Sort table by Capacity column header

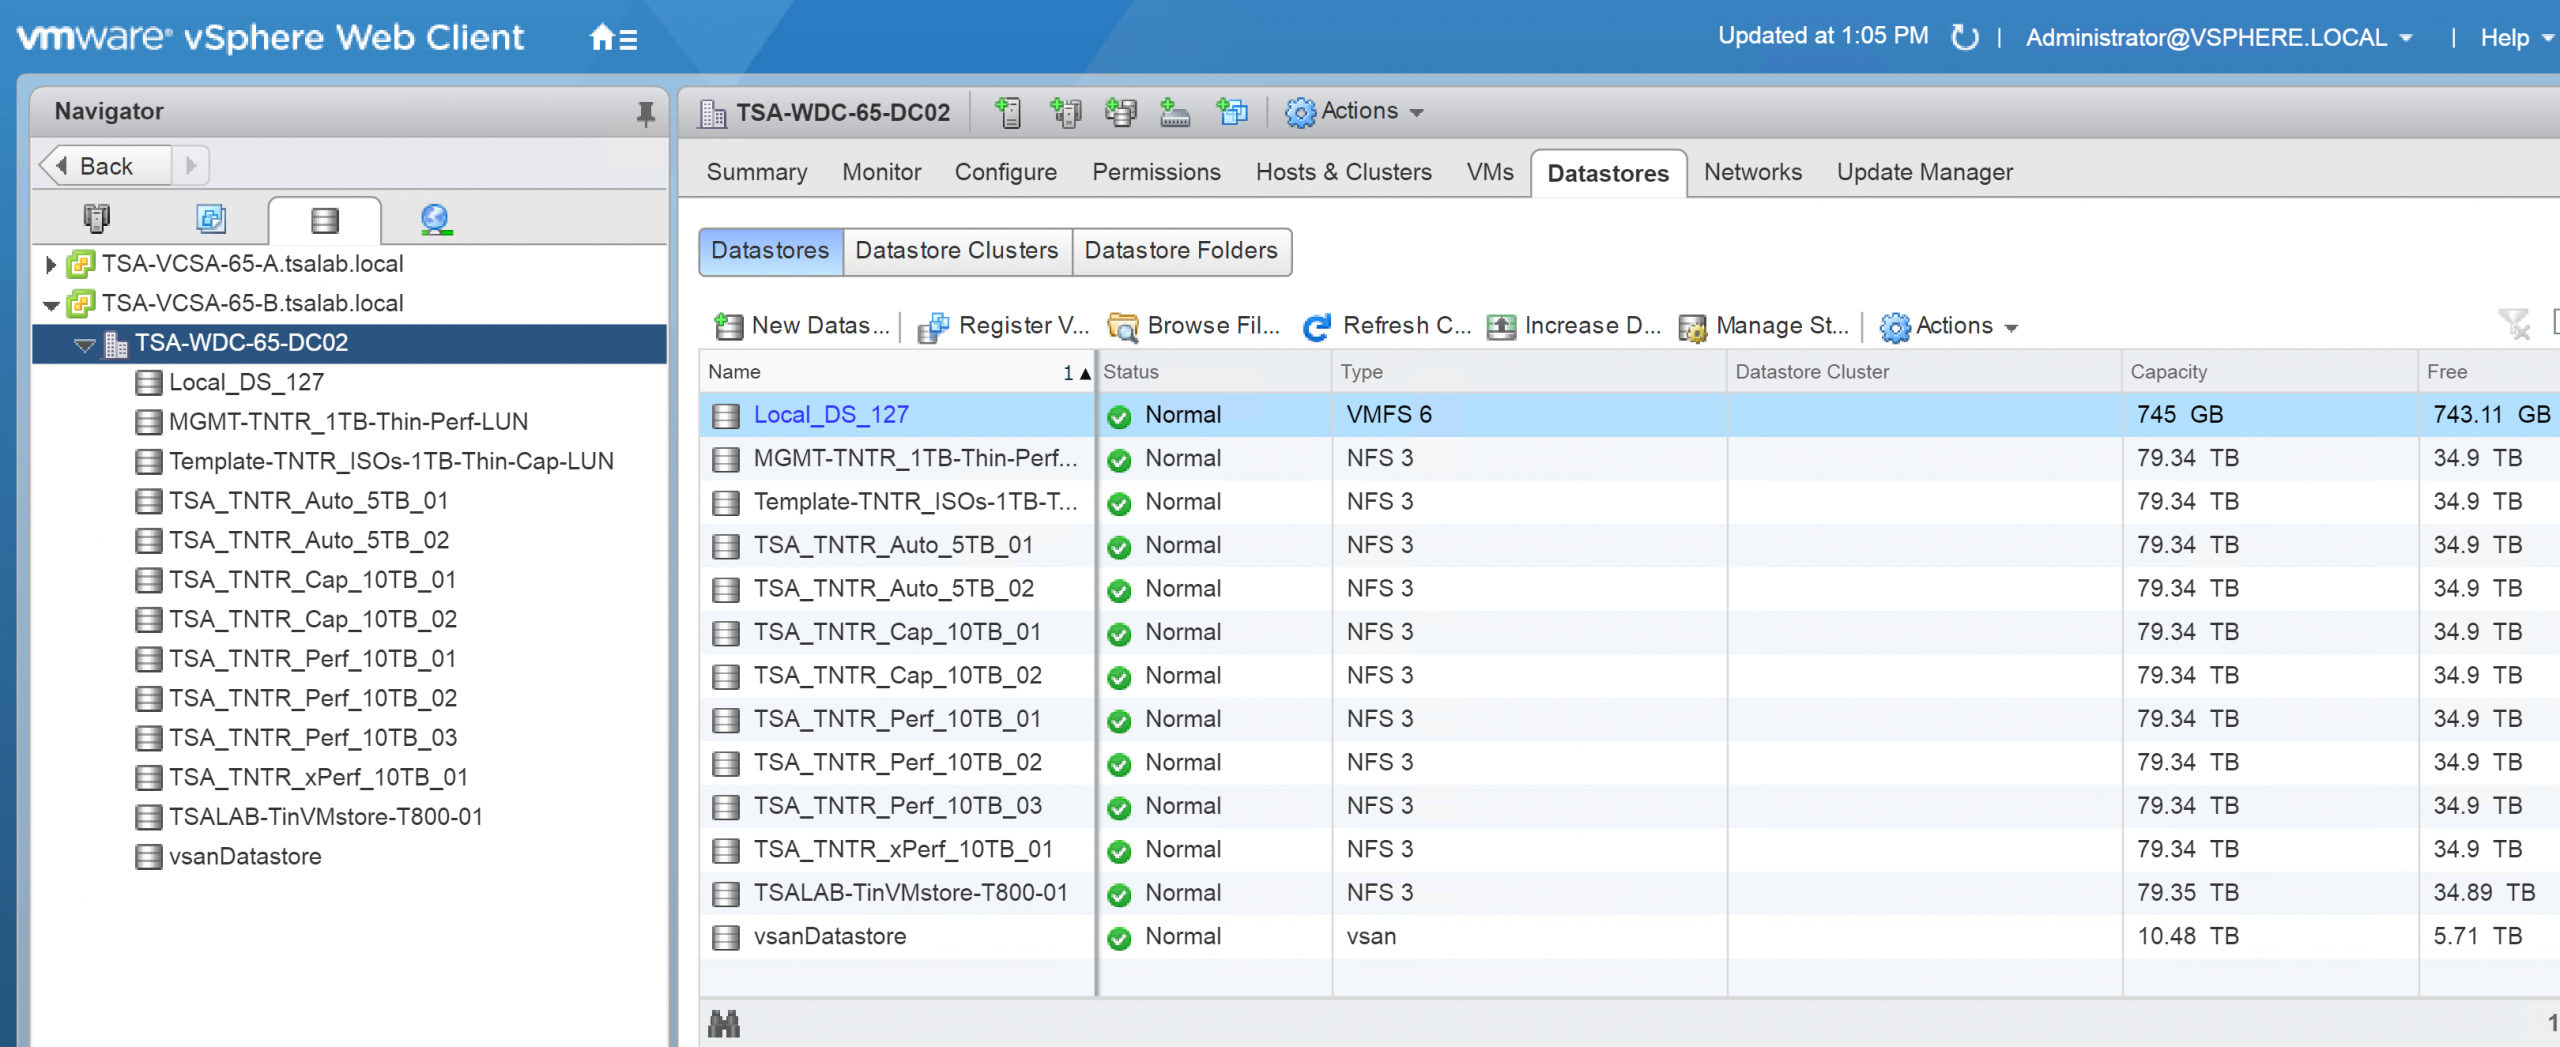tap(2168, 372)
